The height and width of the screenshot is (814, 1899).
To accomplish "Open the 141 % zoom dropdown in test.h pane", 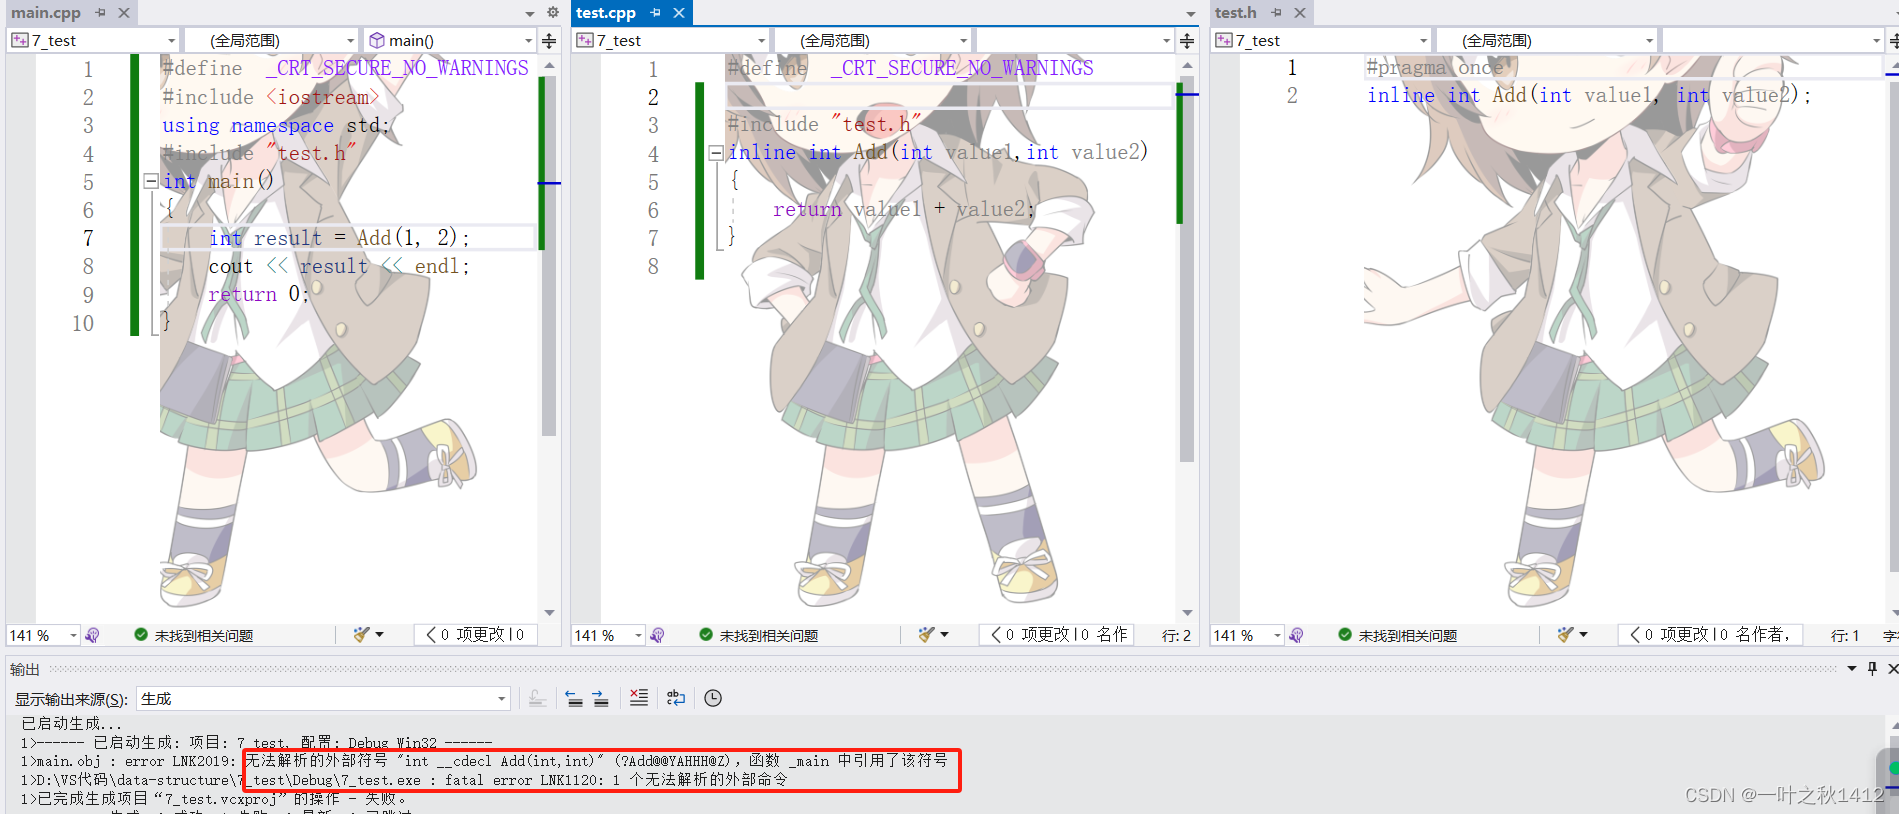I will [x=1248, y=635].
